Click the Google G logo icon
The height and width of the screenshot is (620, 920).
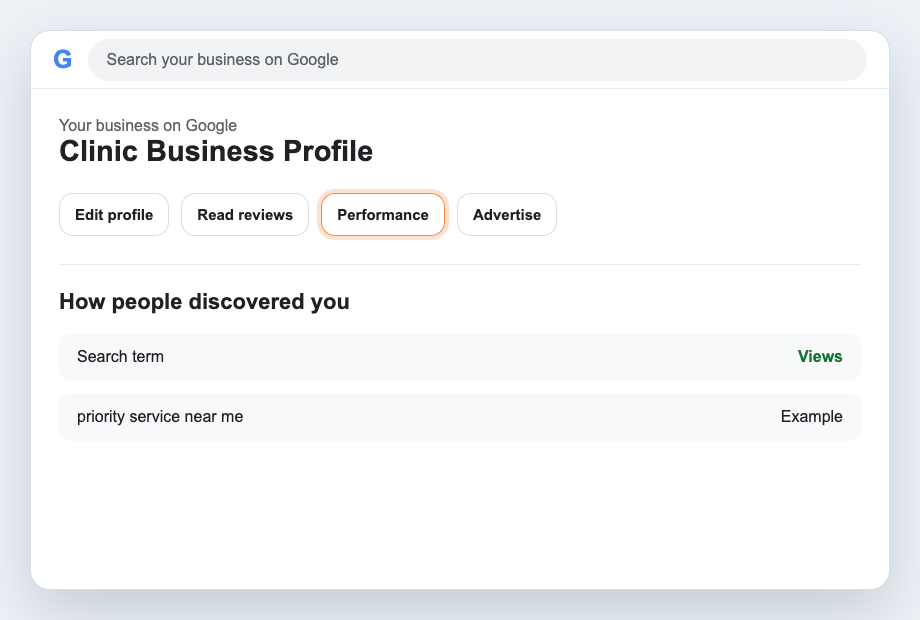[63, 59]
